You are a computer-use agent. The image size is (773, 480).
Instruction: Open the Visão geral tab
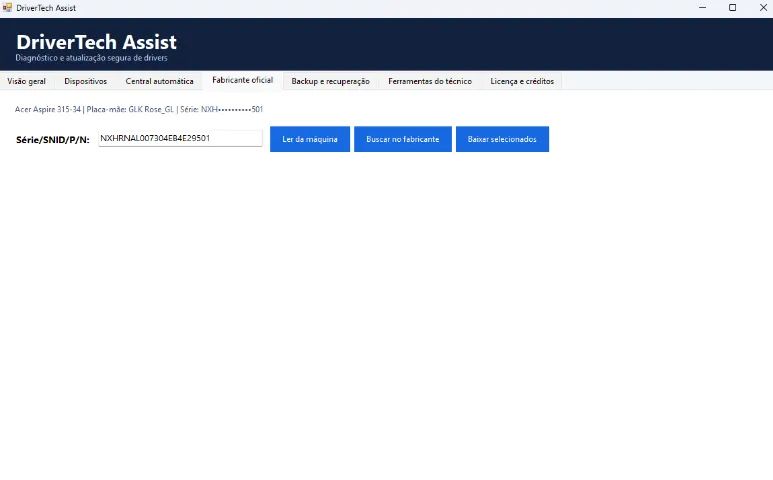click(x=27, y=81)
